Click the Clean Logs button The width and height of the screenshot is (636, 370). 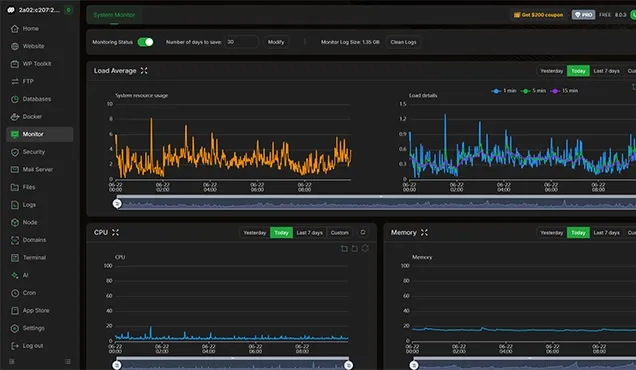(403, 42)
